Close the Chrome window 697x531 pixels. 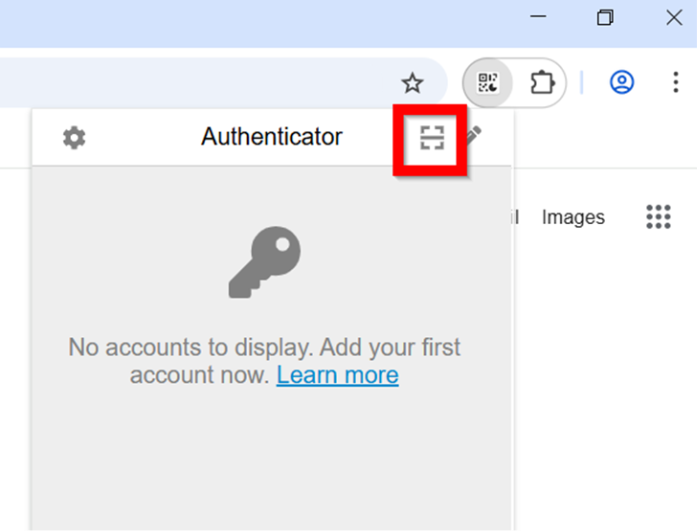coord(673,18)
